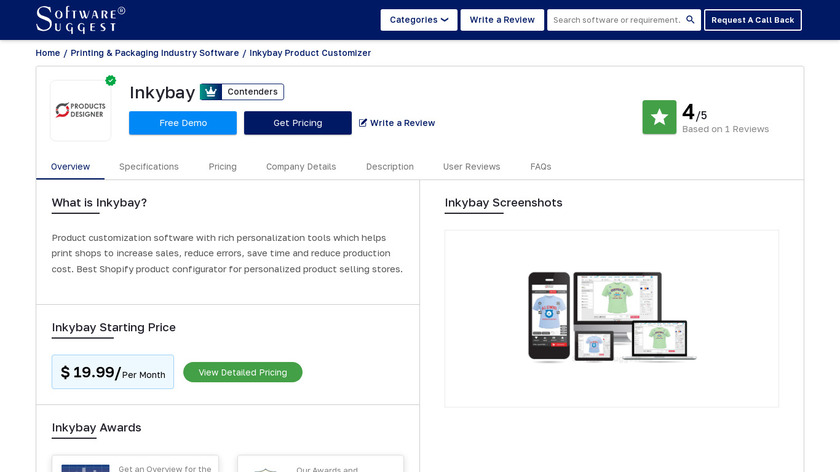Image resolution: width=840 pixels, height=472 pixels.
Task: Click the search magnifier icon
Action: 690,20
